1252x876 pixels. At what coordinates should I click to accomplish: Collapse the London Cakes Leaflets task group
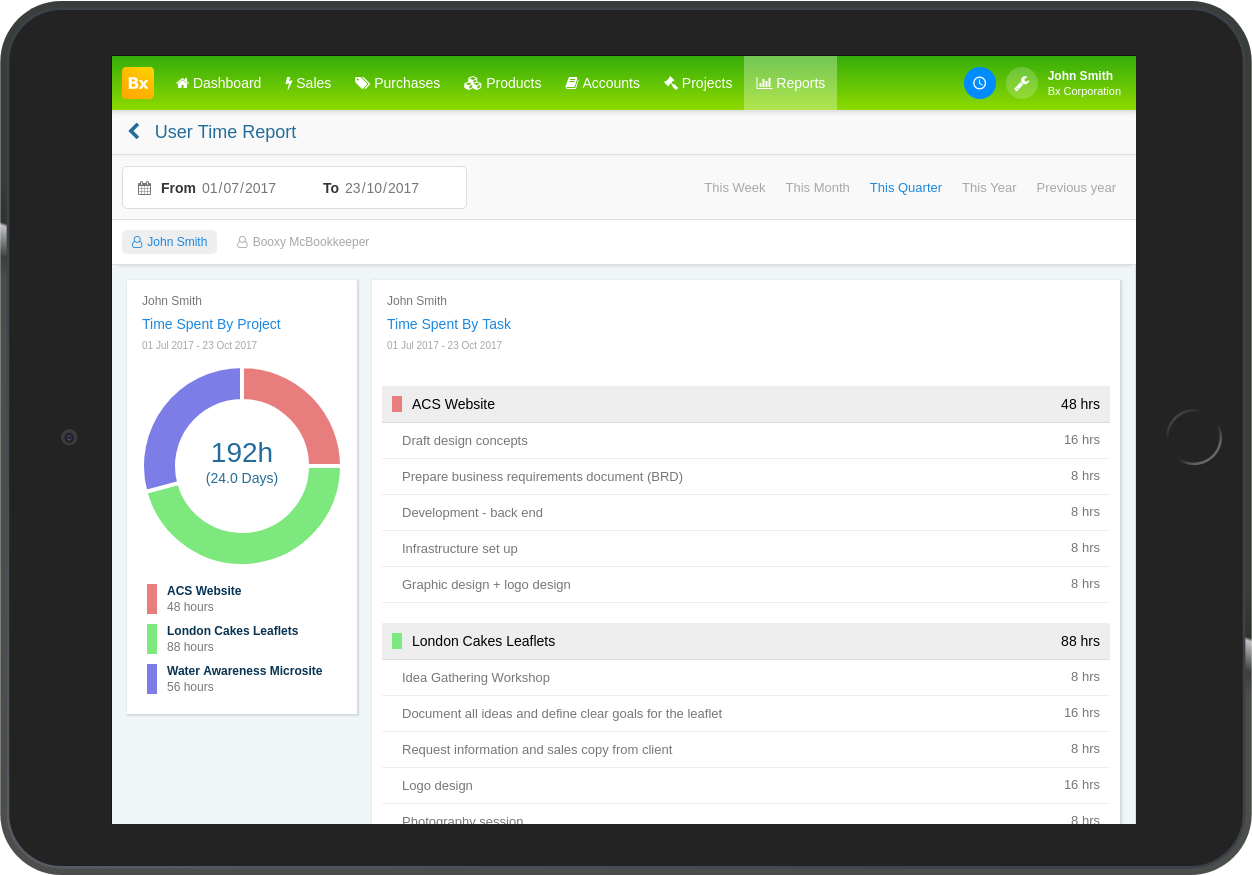click(x=746, y=641)
